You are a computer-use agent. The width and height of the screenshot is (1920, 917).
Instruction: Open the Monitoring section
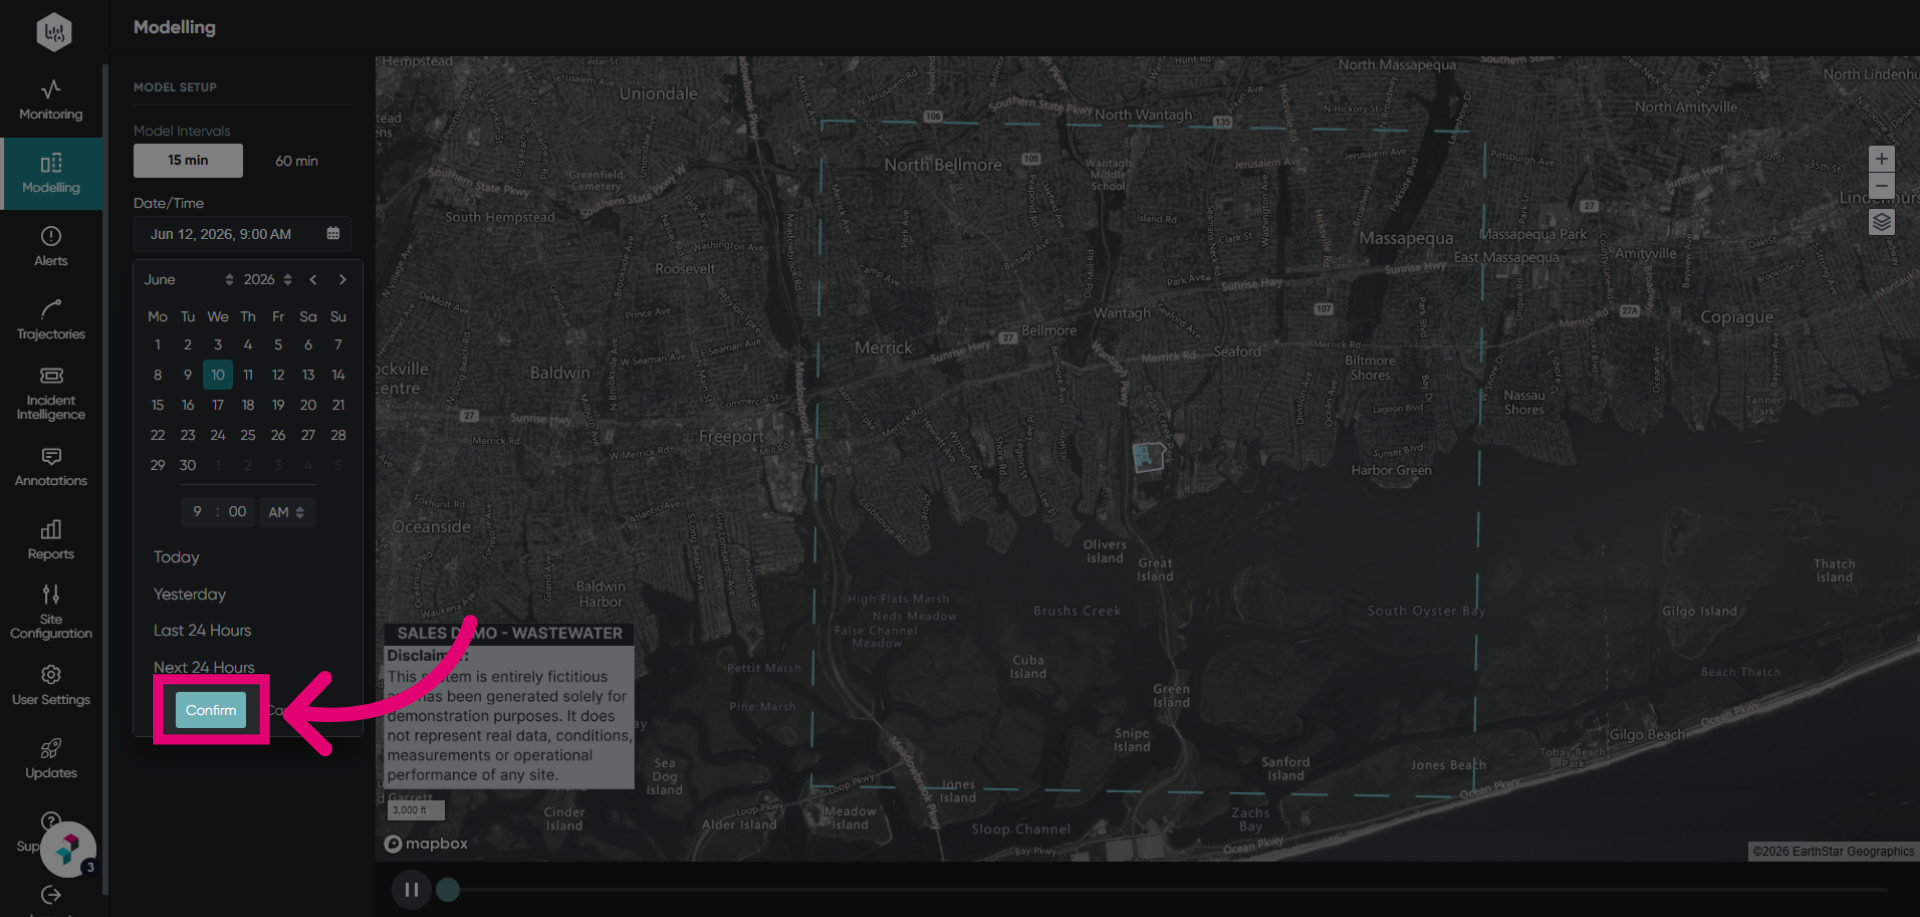click(51, 100)
